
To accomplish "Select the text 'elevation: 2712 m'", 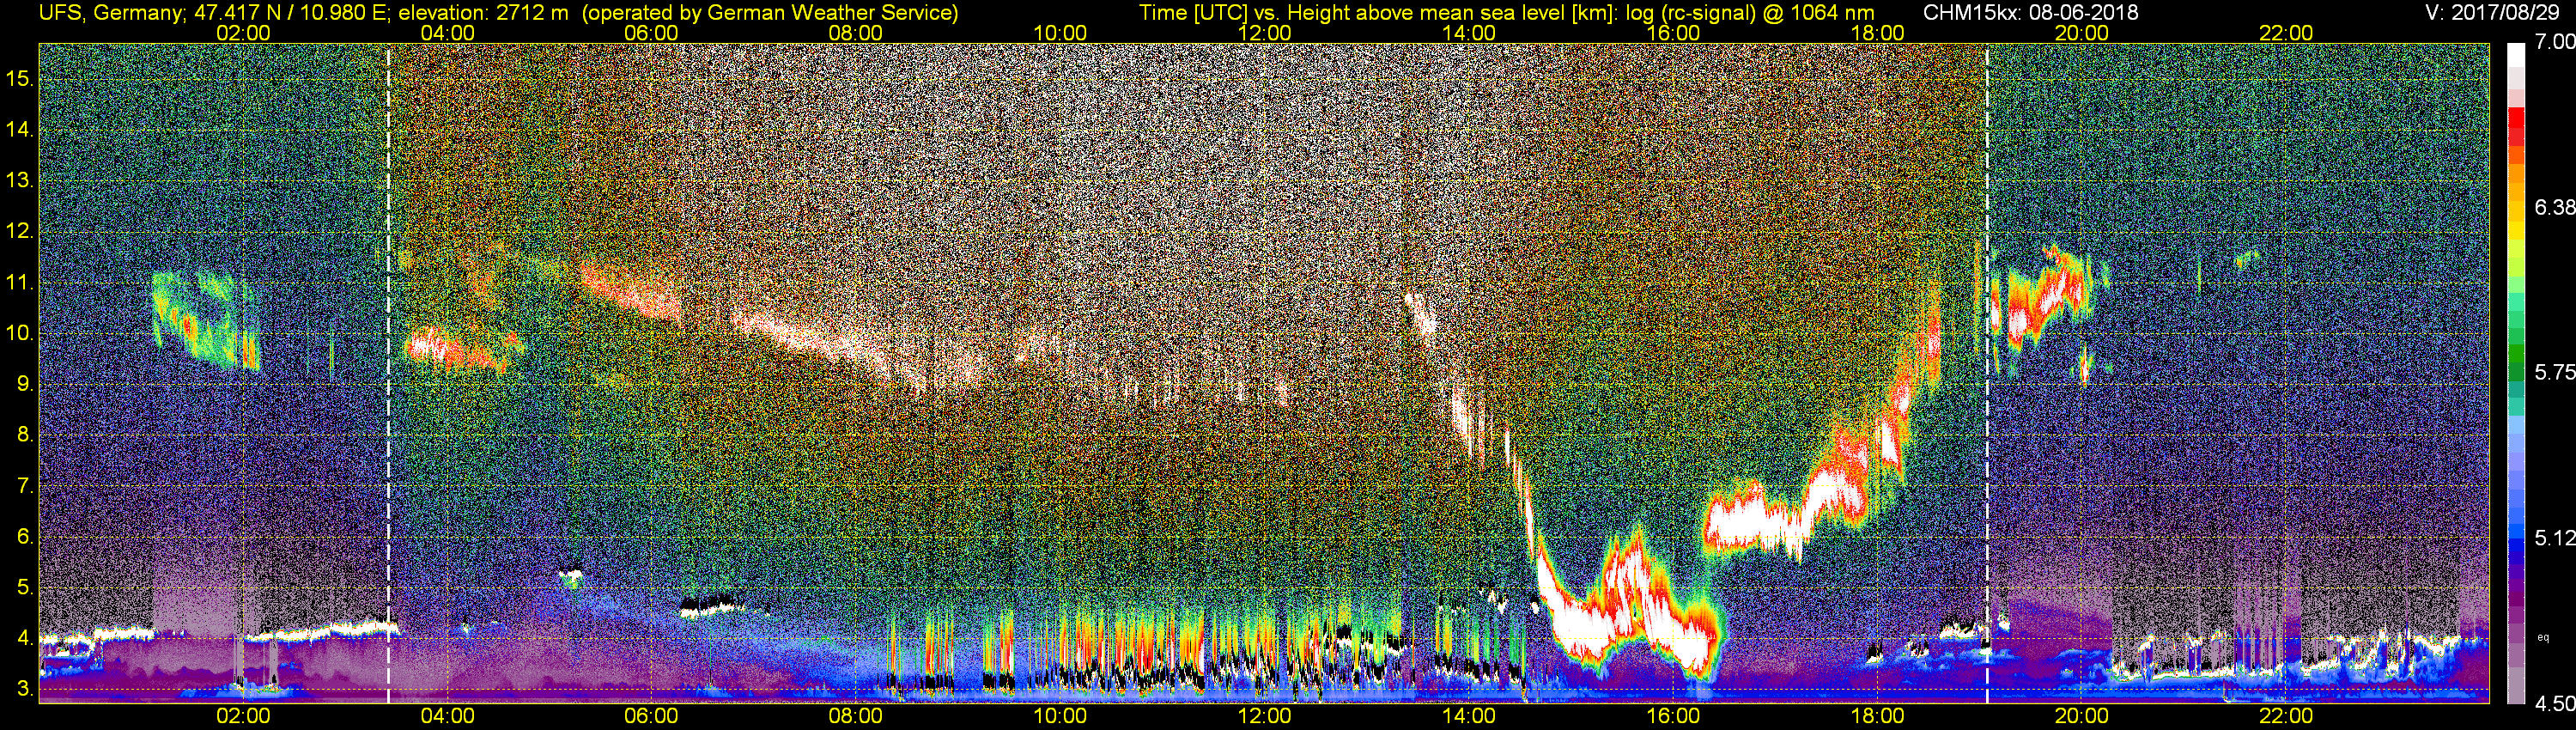I will click(484, 13).
